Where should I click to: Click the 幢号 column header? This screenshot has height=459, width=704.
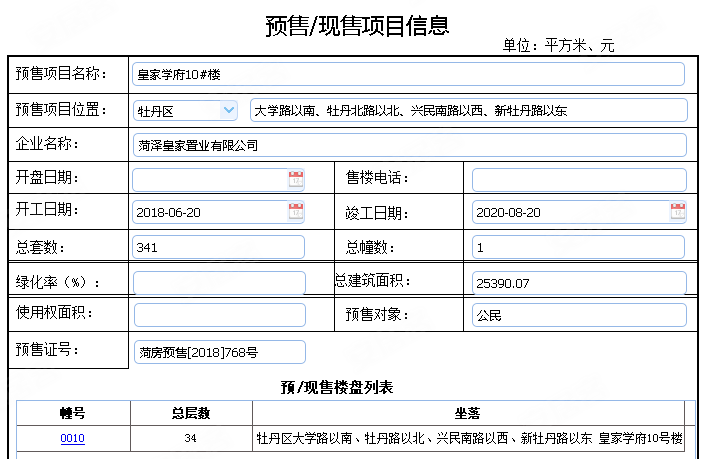pos(73,412)
